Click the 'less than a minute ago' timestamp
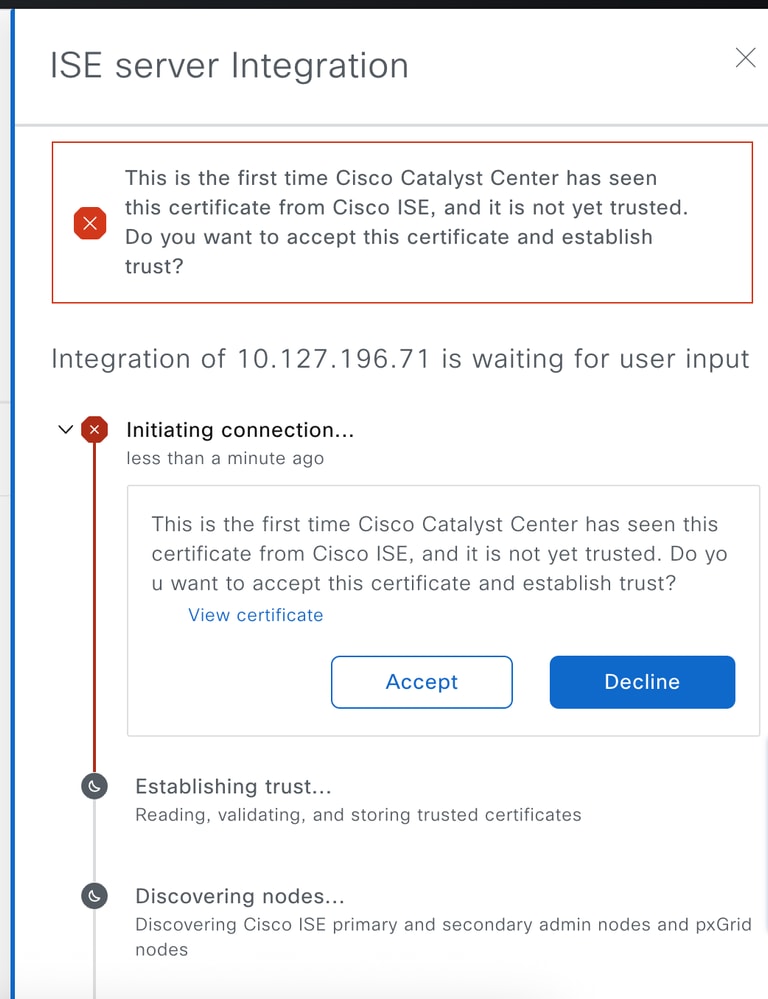The height and width of the screenshot is (999, 768). [225, 458]
